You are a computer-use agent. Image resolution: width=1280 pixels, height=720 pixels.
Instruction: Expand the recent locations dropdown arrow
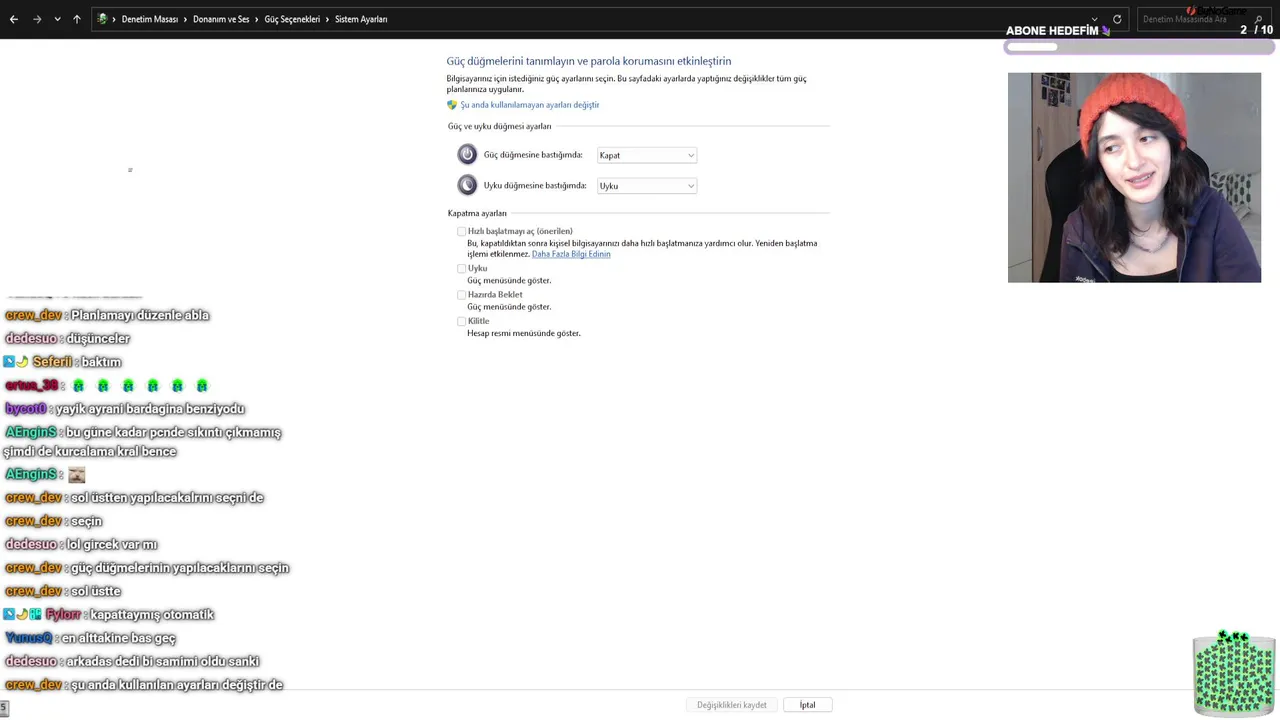57,19
